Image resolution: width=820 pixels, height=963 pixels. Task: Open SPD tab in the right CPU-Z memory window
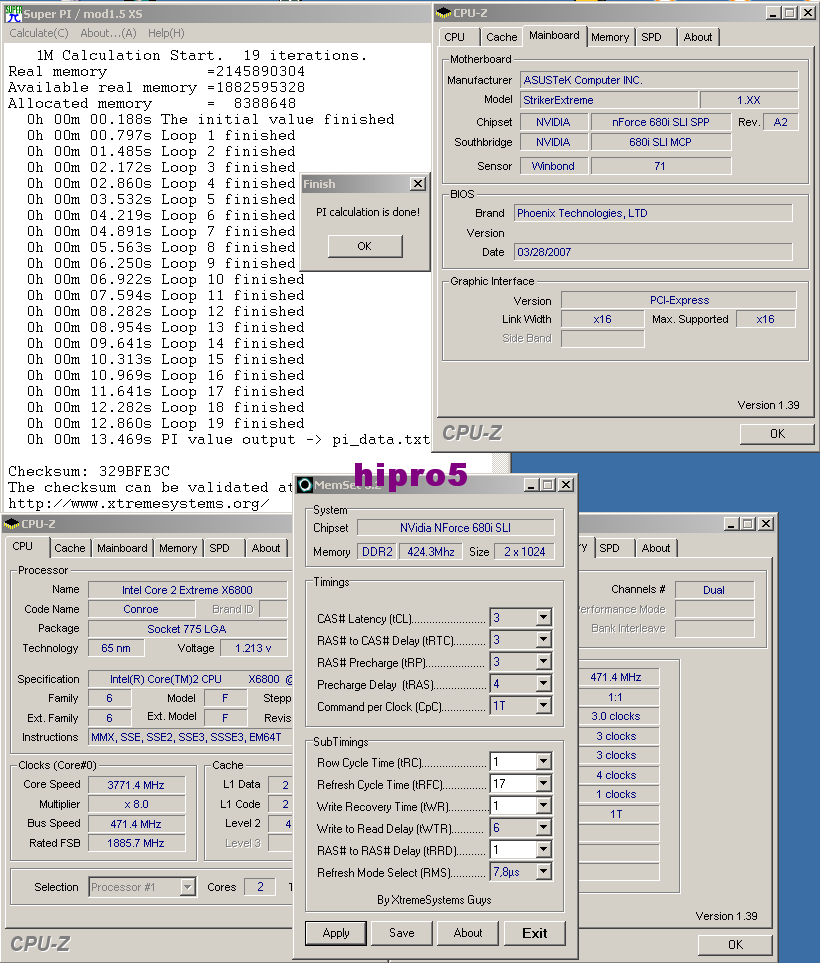click(x=609, y=548)
